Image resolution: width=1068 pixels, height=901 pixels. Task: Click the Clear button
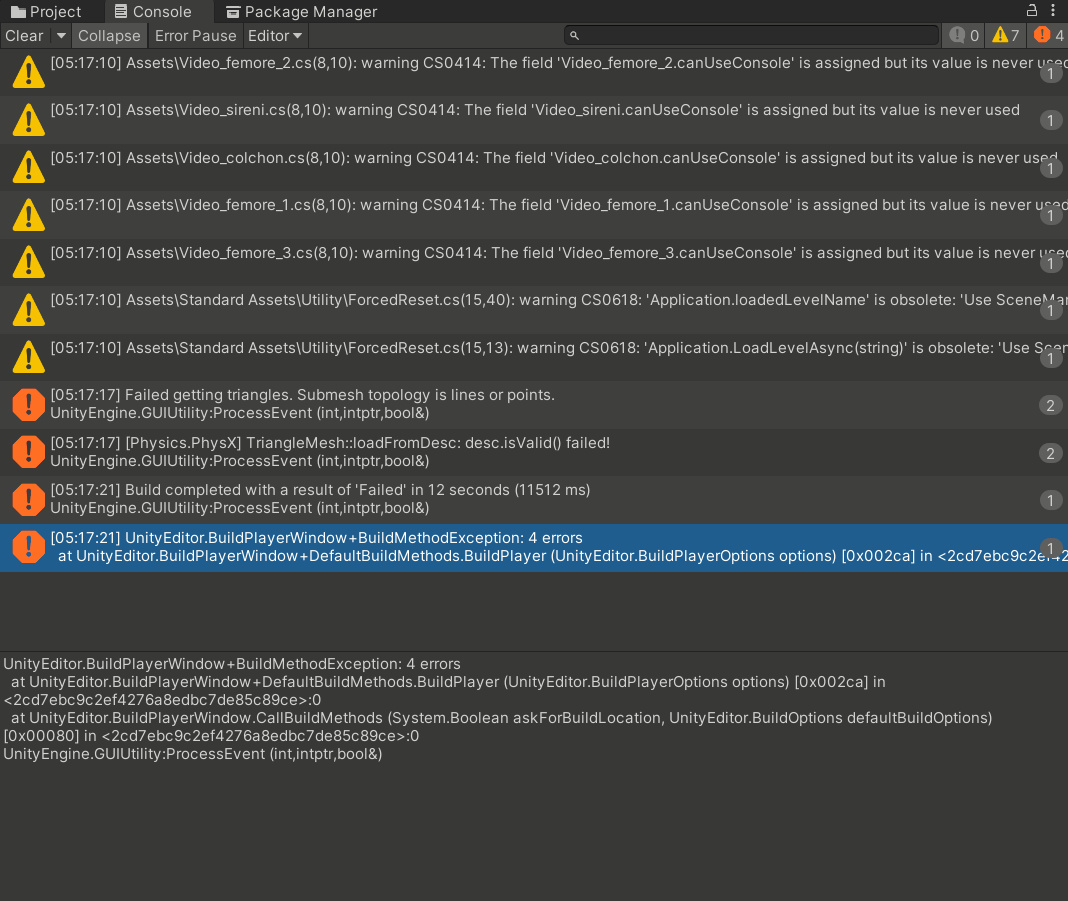pyautogui.click(x=24, y=35)
